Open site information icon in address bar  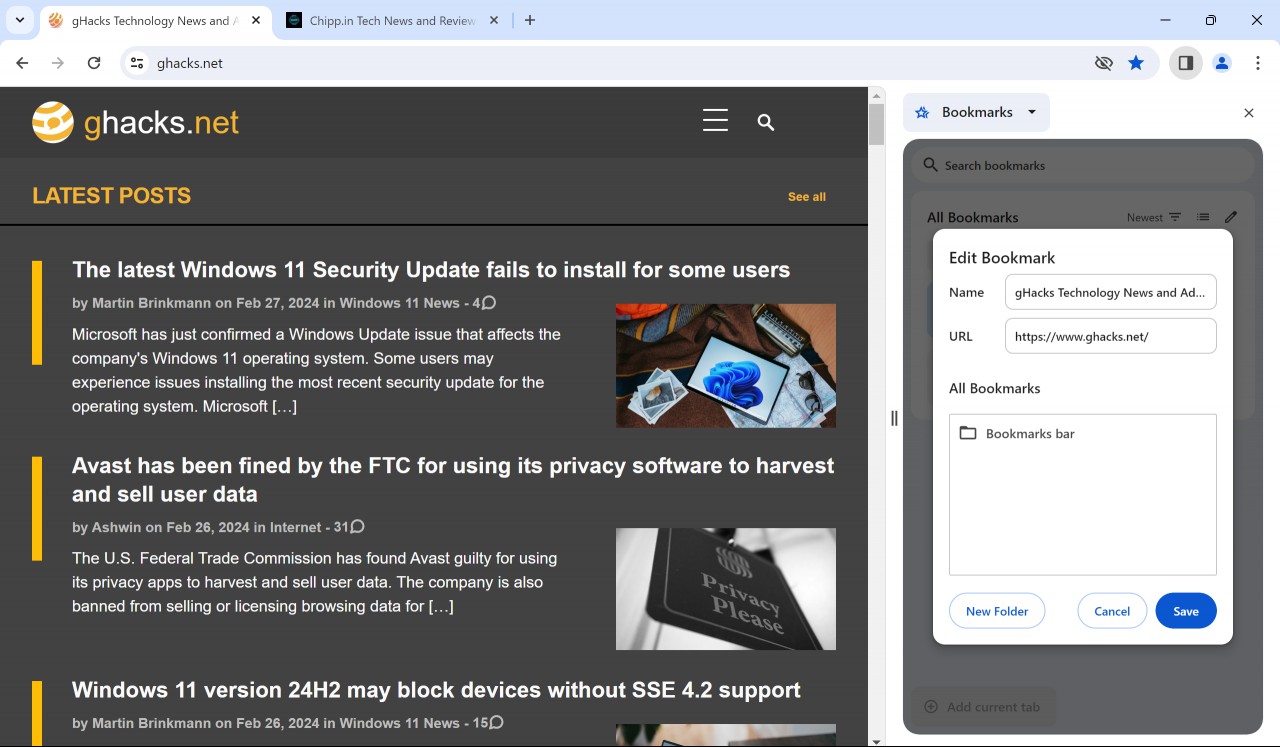[138, 63]
